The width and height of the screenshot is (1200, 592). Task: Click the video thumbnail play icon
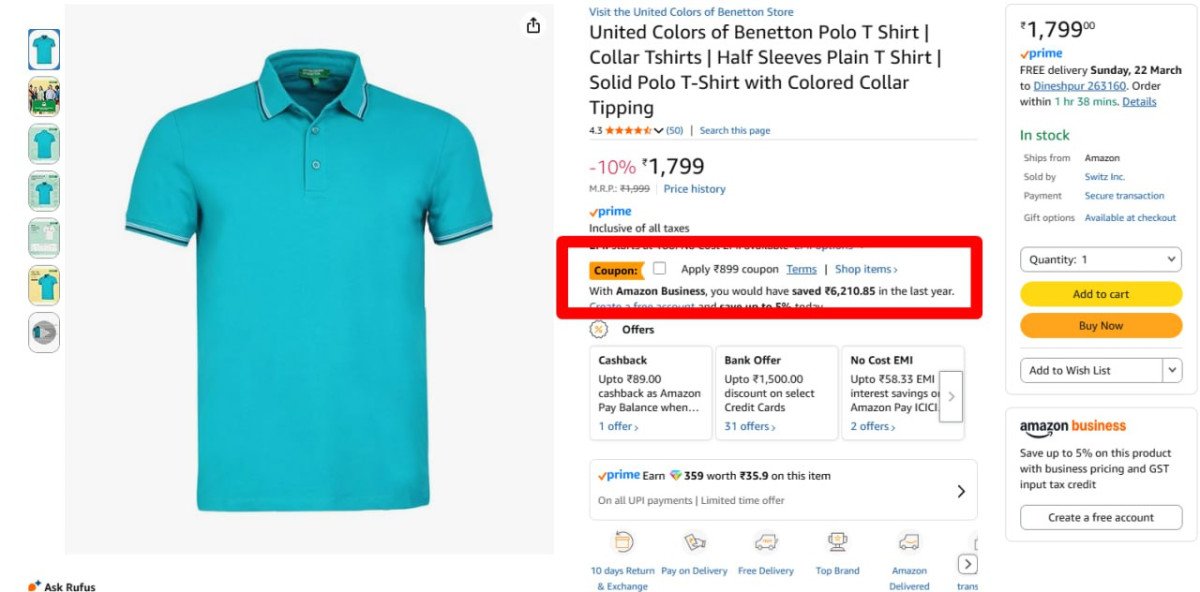43,332
